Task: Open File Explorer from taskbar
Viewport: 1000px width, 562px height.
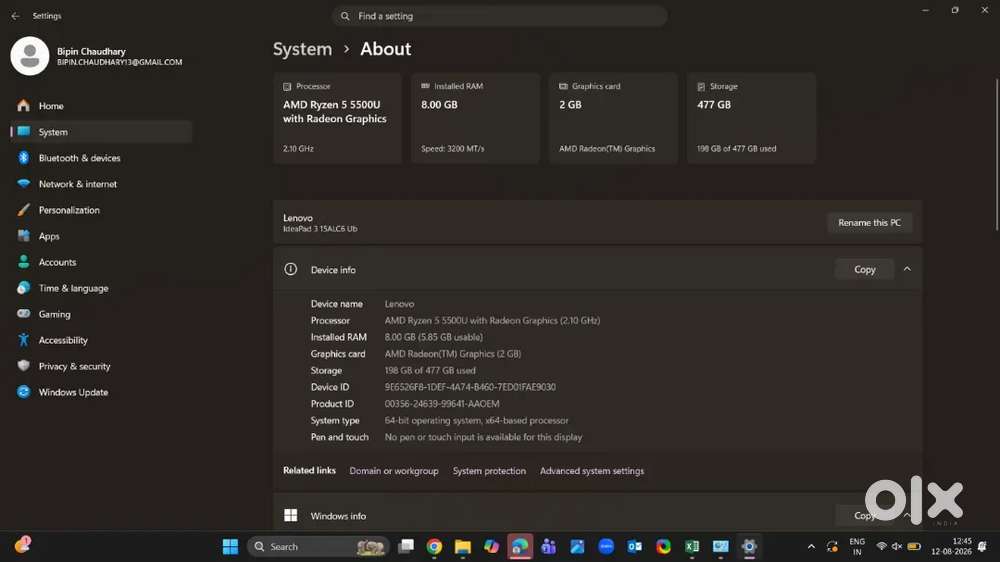Action: coord(463,547)
